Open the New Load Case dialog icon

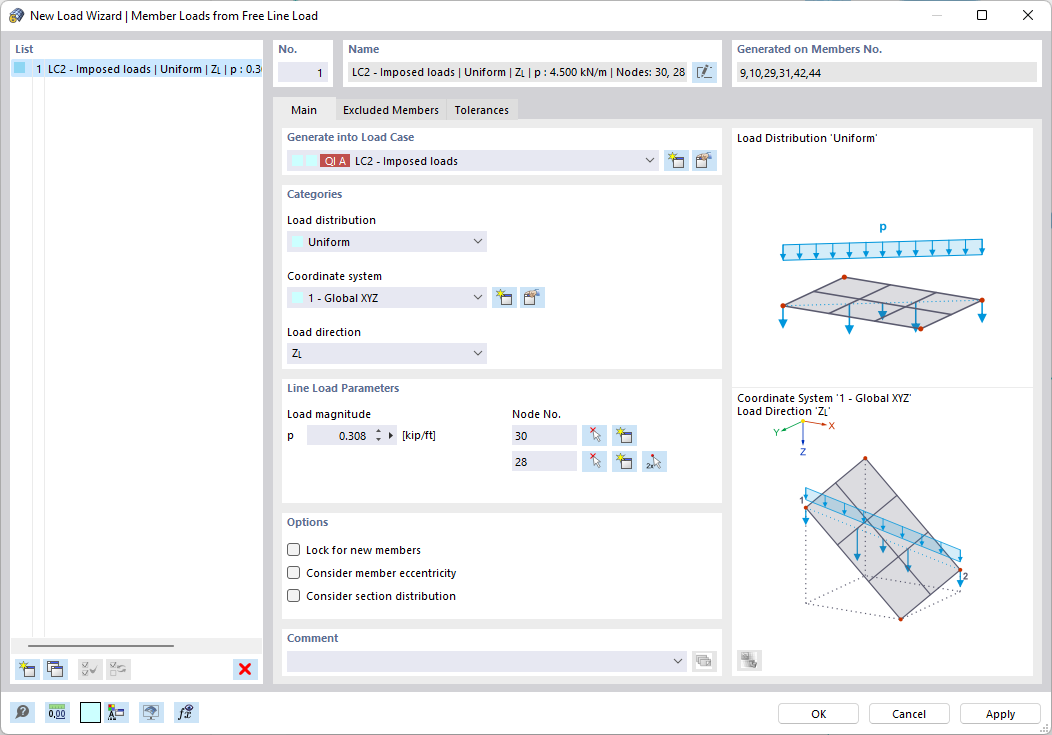tap(675, 160)
